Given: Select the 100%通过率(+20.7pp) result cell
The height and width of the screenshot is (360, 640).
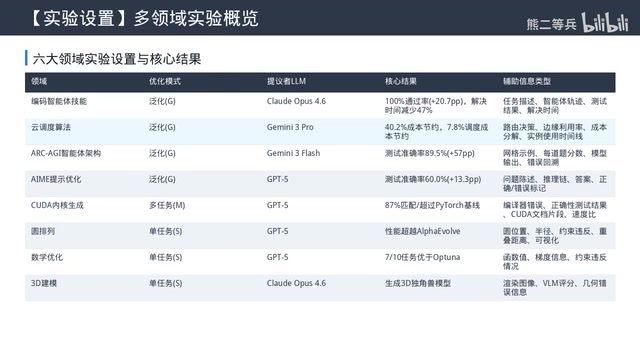Looking at the screenshot, I should (x=436, y=106).
